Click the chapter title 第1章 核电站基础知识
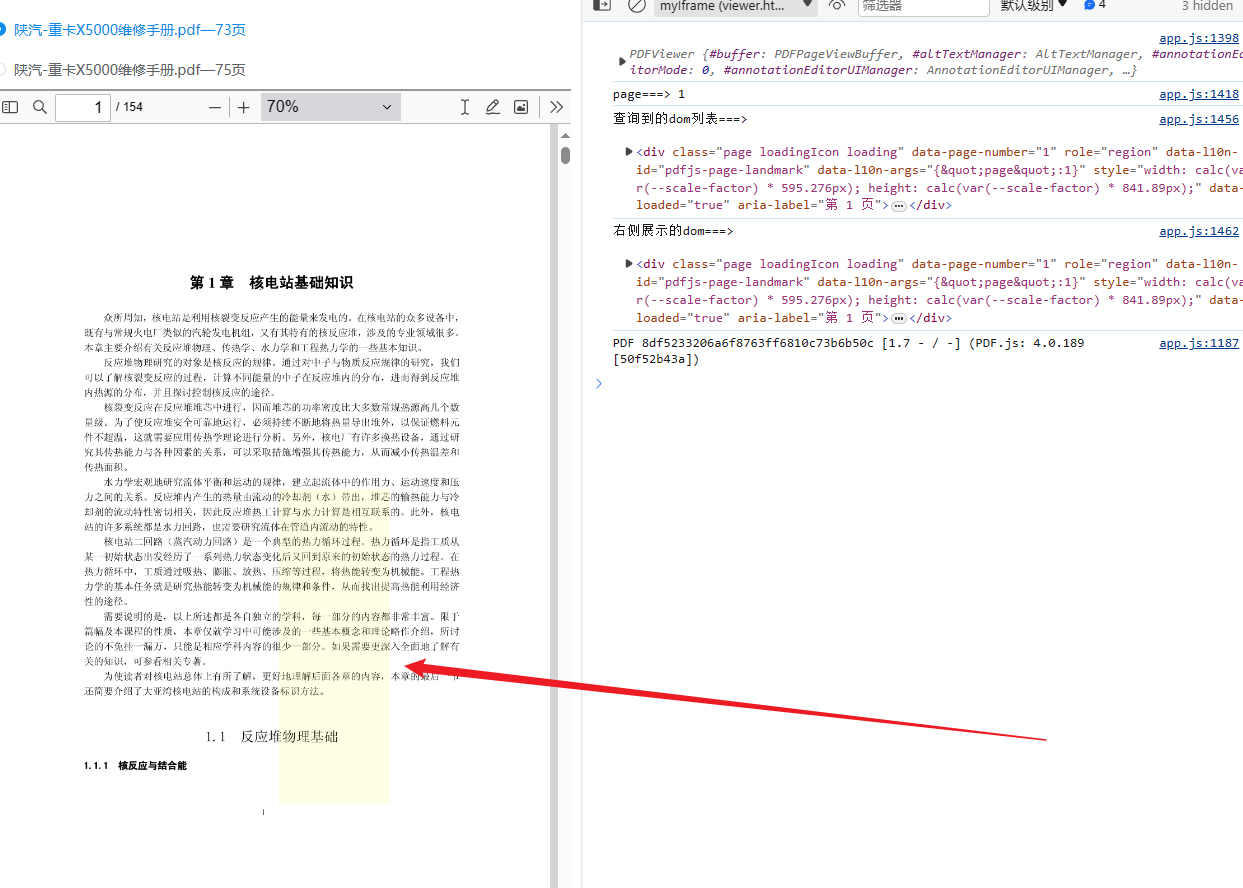The image size is (1243, 888). (x=271, y=283)
